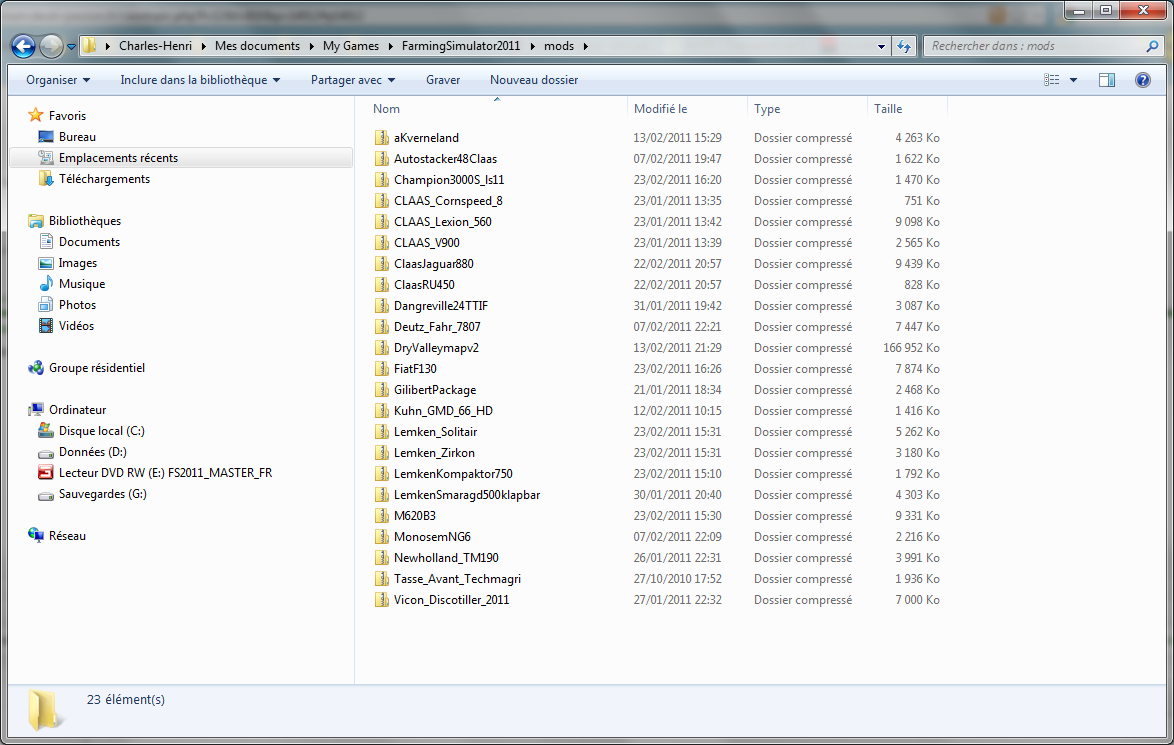The image size is (1174, 745).
Task: Select the MonosemNG6 file name
Action: click(x=432, y=537)
